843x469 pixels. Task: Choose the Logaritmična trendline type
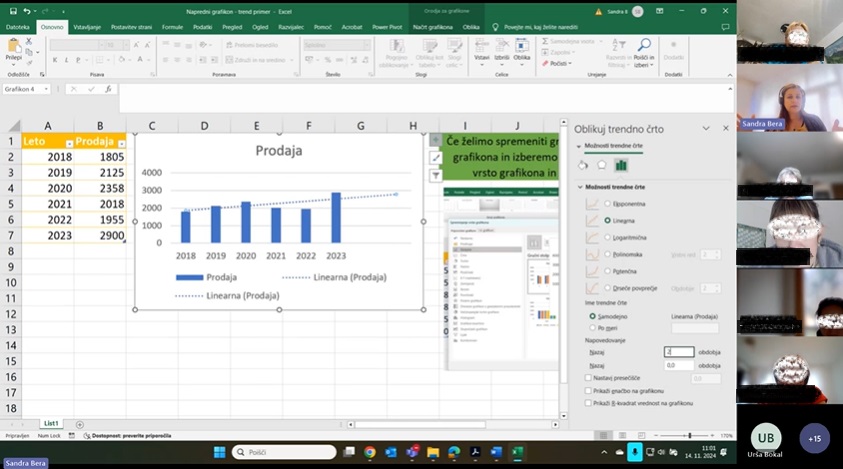point(607,237)
